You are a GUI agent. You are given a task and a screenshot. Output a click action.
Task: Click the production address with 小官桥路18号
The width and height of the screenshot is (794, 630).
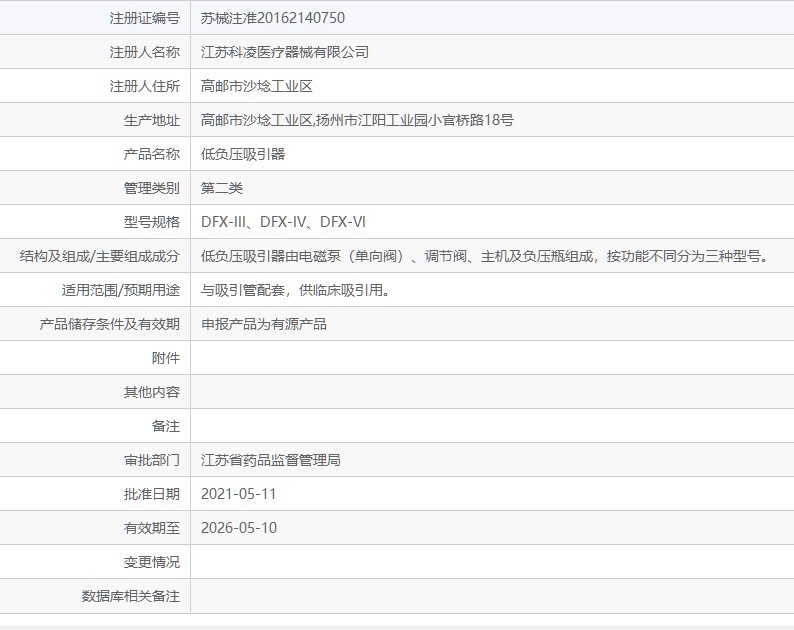click(x=357, y=120)
